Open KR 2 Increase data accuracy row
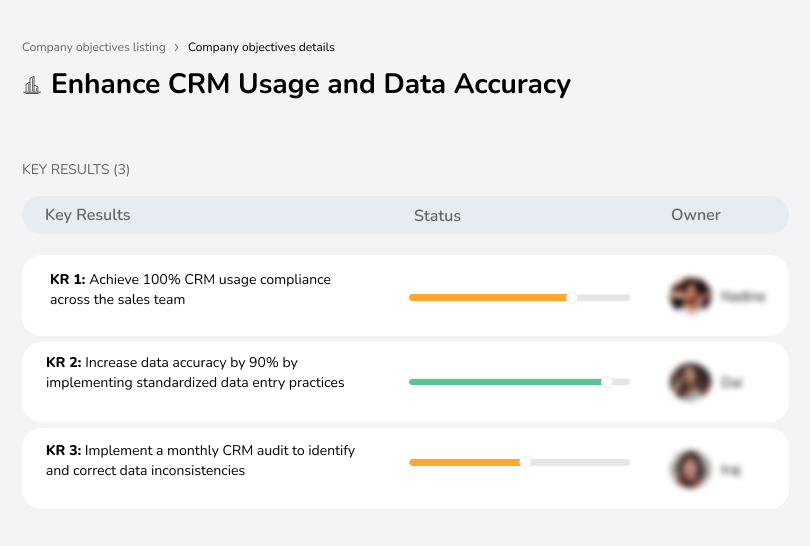 coord(405,382)
